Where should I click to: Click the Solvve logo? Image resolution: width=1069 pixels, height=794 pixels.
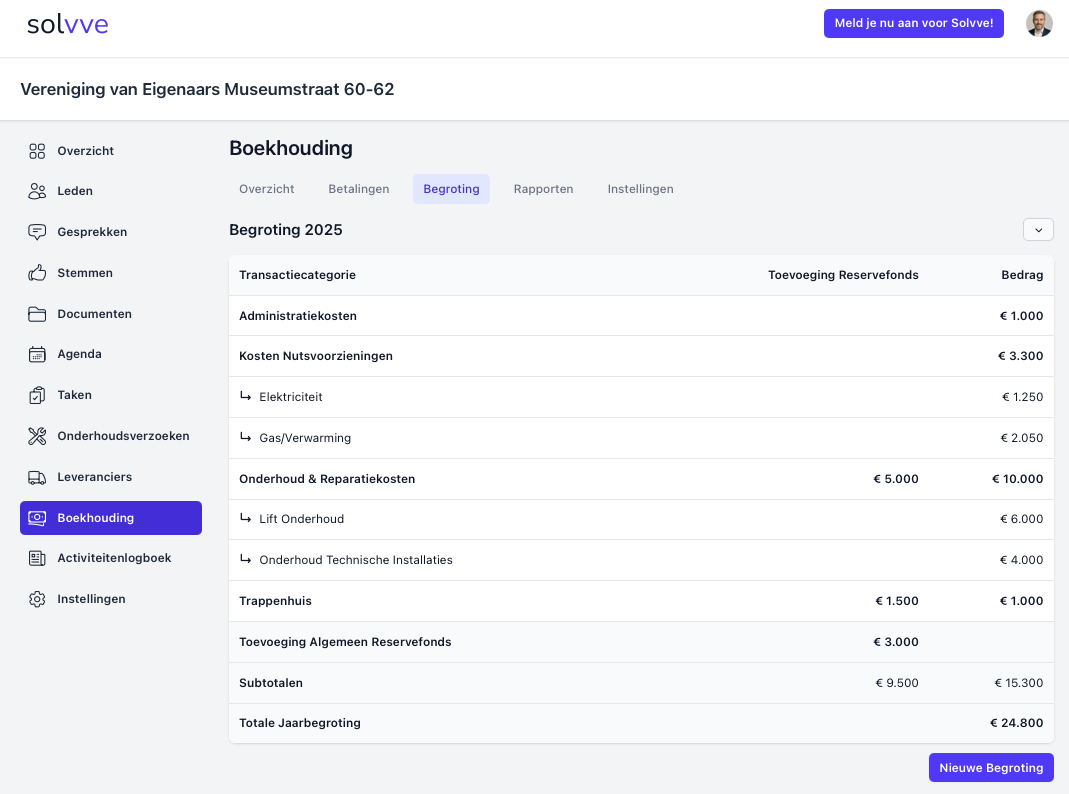pyautogui.click(x=68, y=25)
